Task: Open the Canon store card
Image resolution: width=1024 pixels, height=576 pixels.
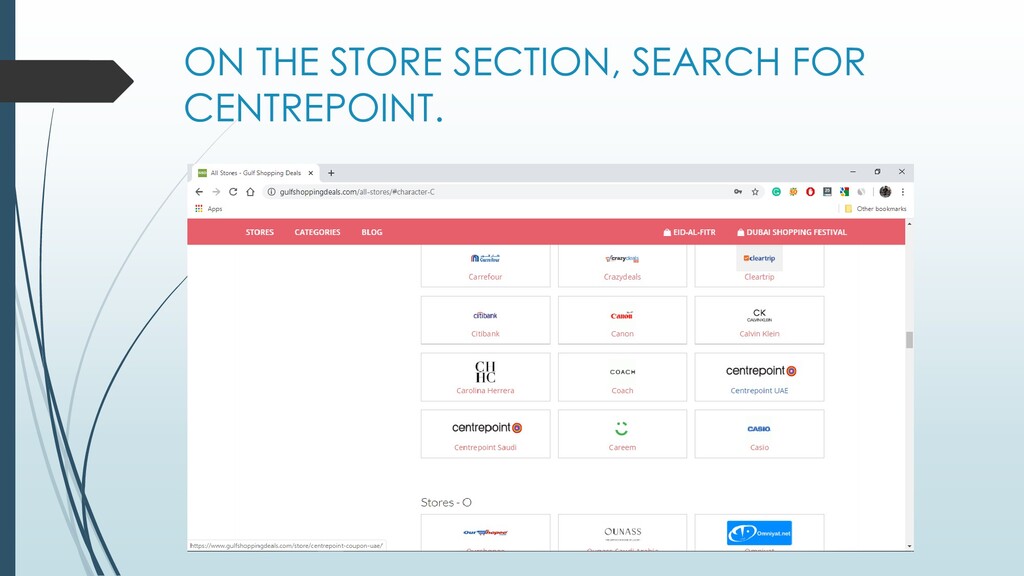Action: click(x=622, y=320)
